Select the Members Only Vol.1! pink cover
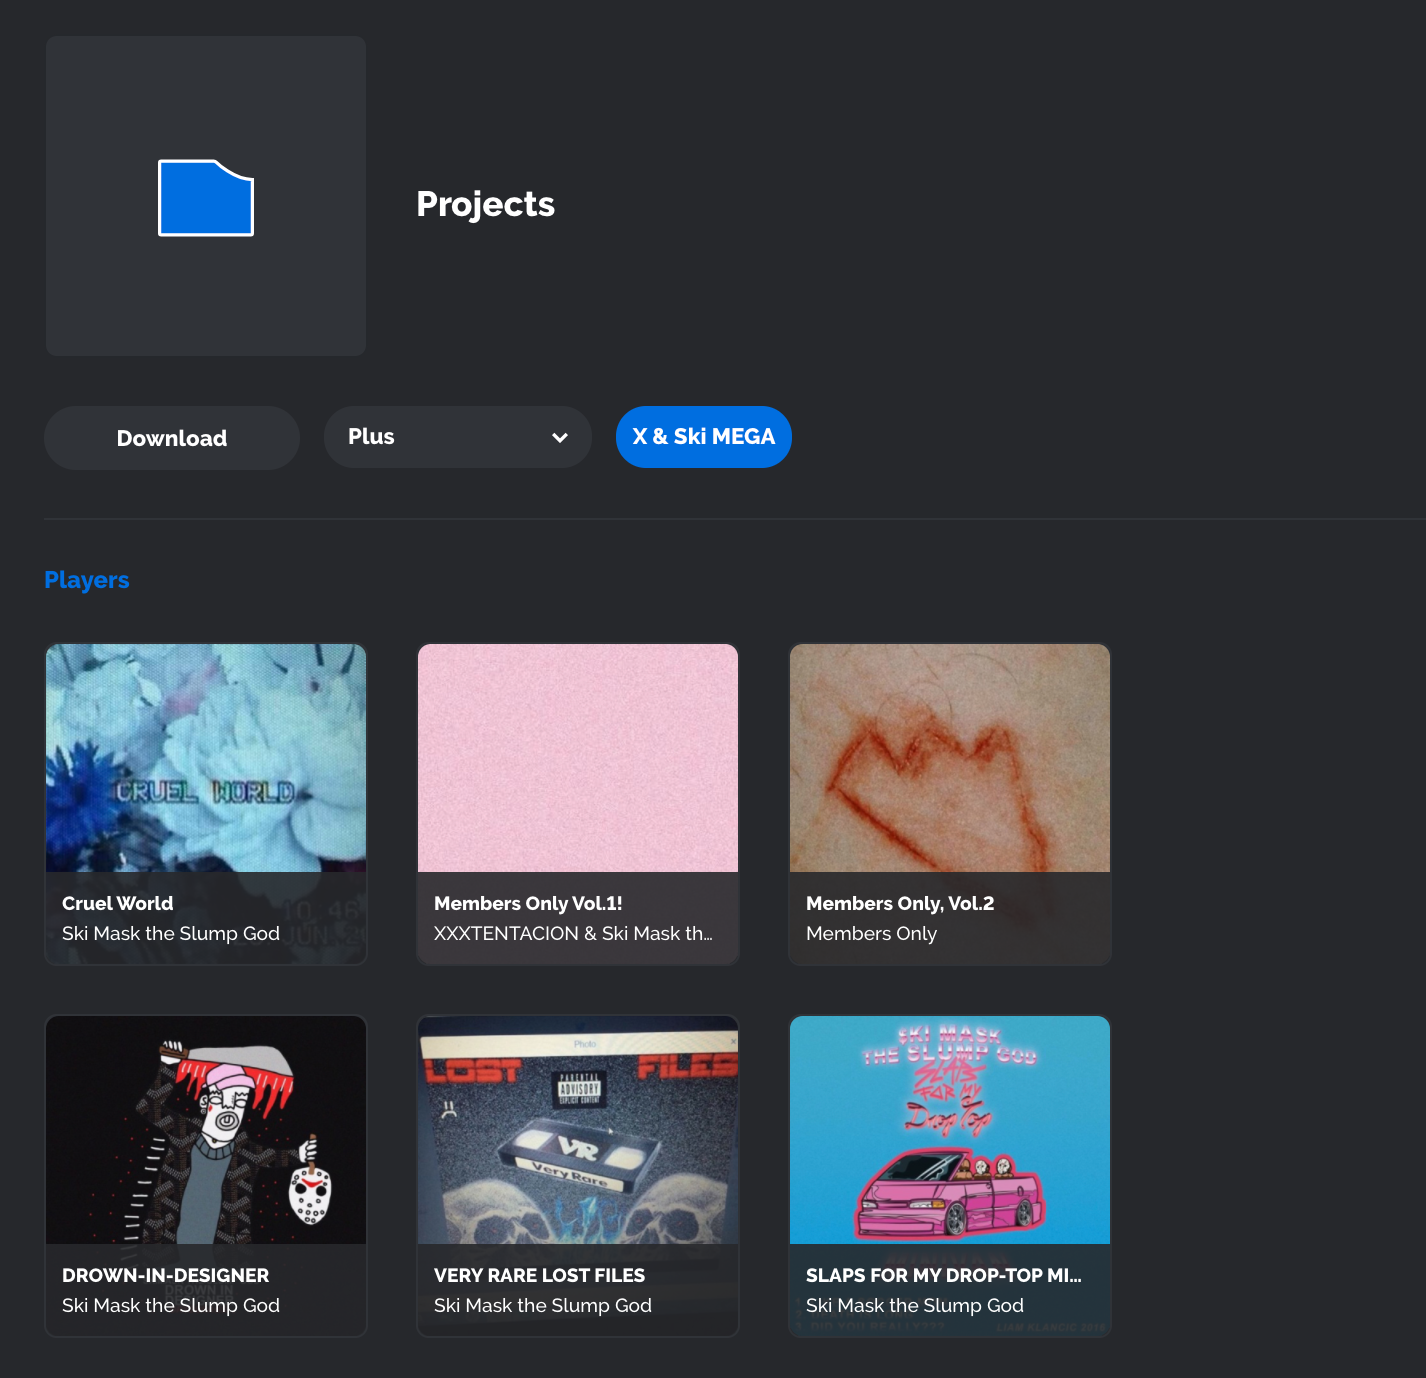This screenshot has width=1426, height=1378. pos(578,758)
